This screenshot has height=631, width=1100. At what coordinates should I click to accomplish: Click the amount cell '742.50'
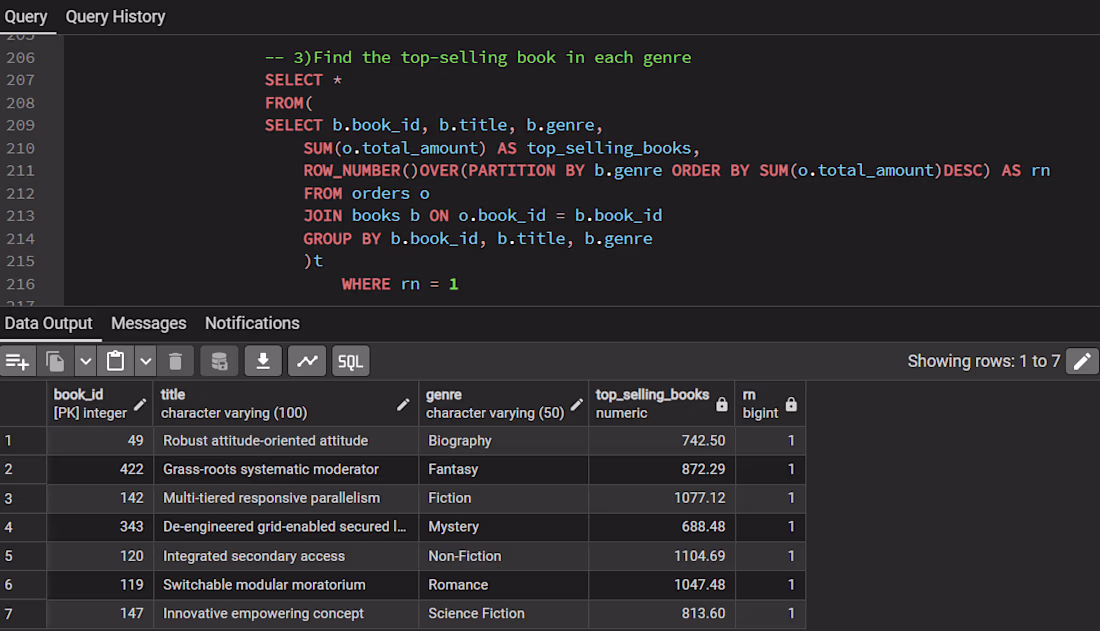(662, 441)
